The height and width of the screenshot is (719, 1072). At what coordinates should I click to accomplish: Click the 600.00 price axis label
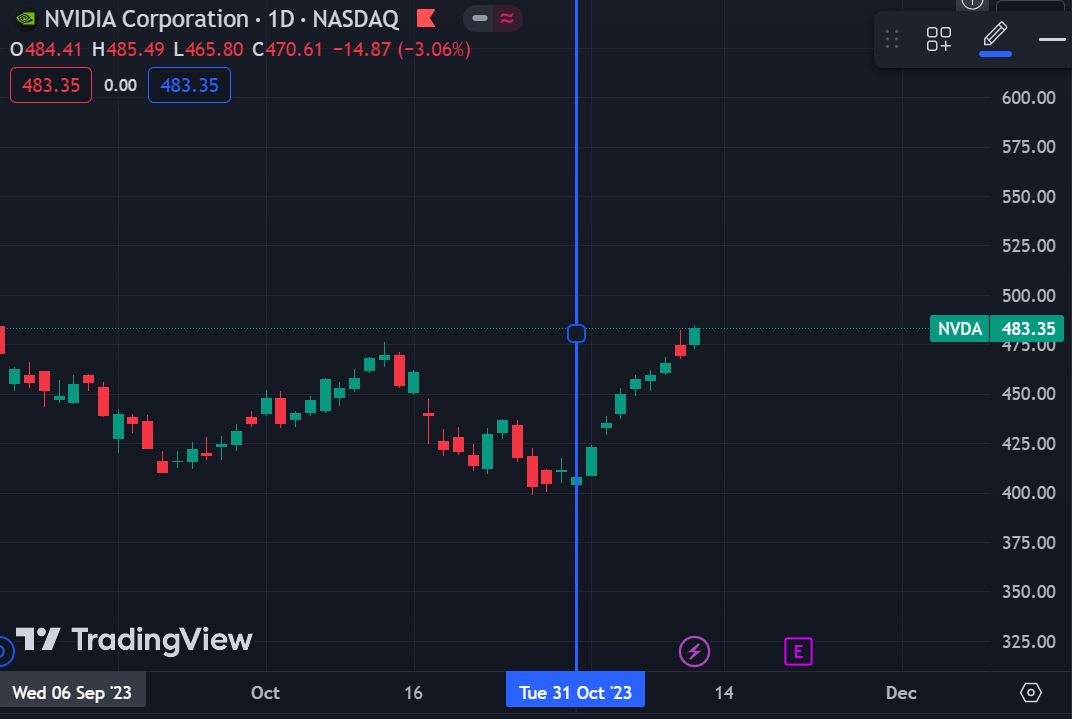1028,98
